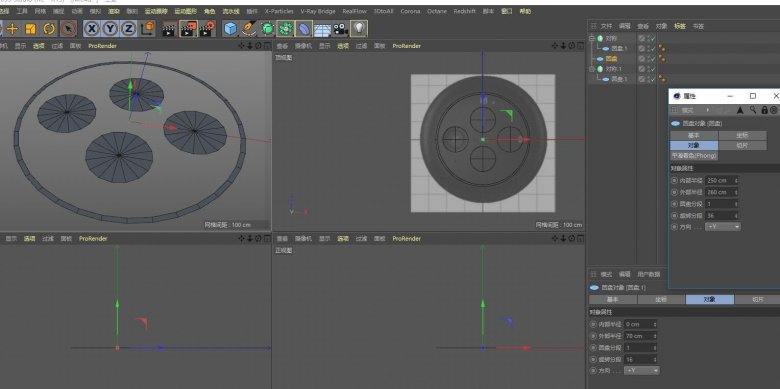Click the recent tool cursor icon

pos(68,29)
